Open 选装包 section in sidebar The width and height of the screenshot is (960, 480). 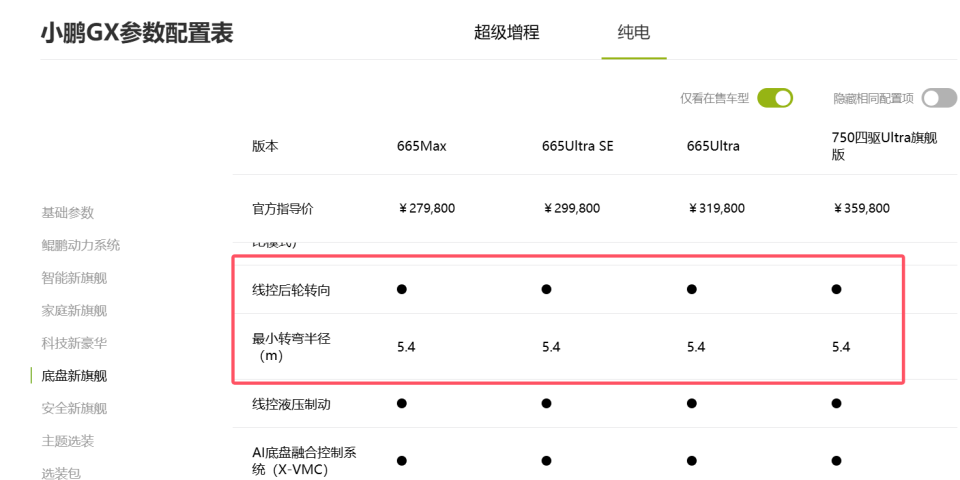click(61, 473)
